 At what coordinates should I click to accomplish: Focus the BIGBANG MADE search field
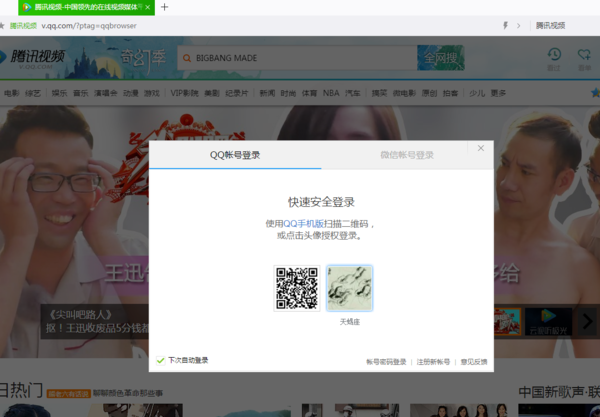[x=297, y=58]
